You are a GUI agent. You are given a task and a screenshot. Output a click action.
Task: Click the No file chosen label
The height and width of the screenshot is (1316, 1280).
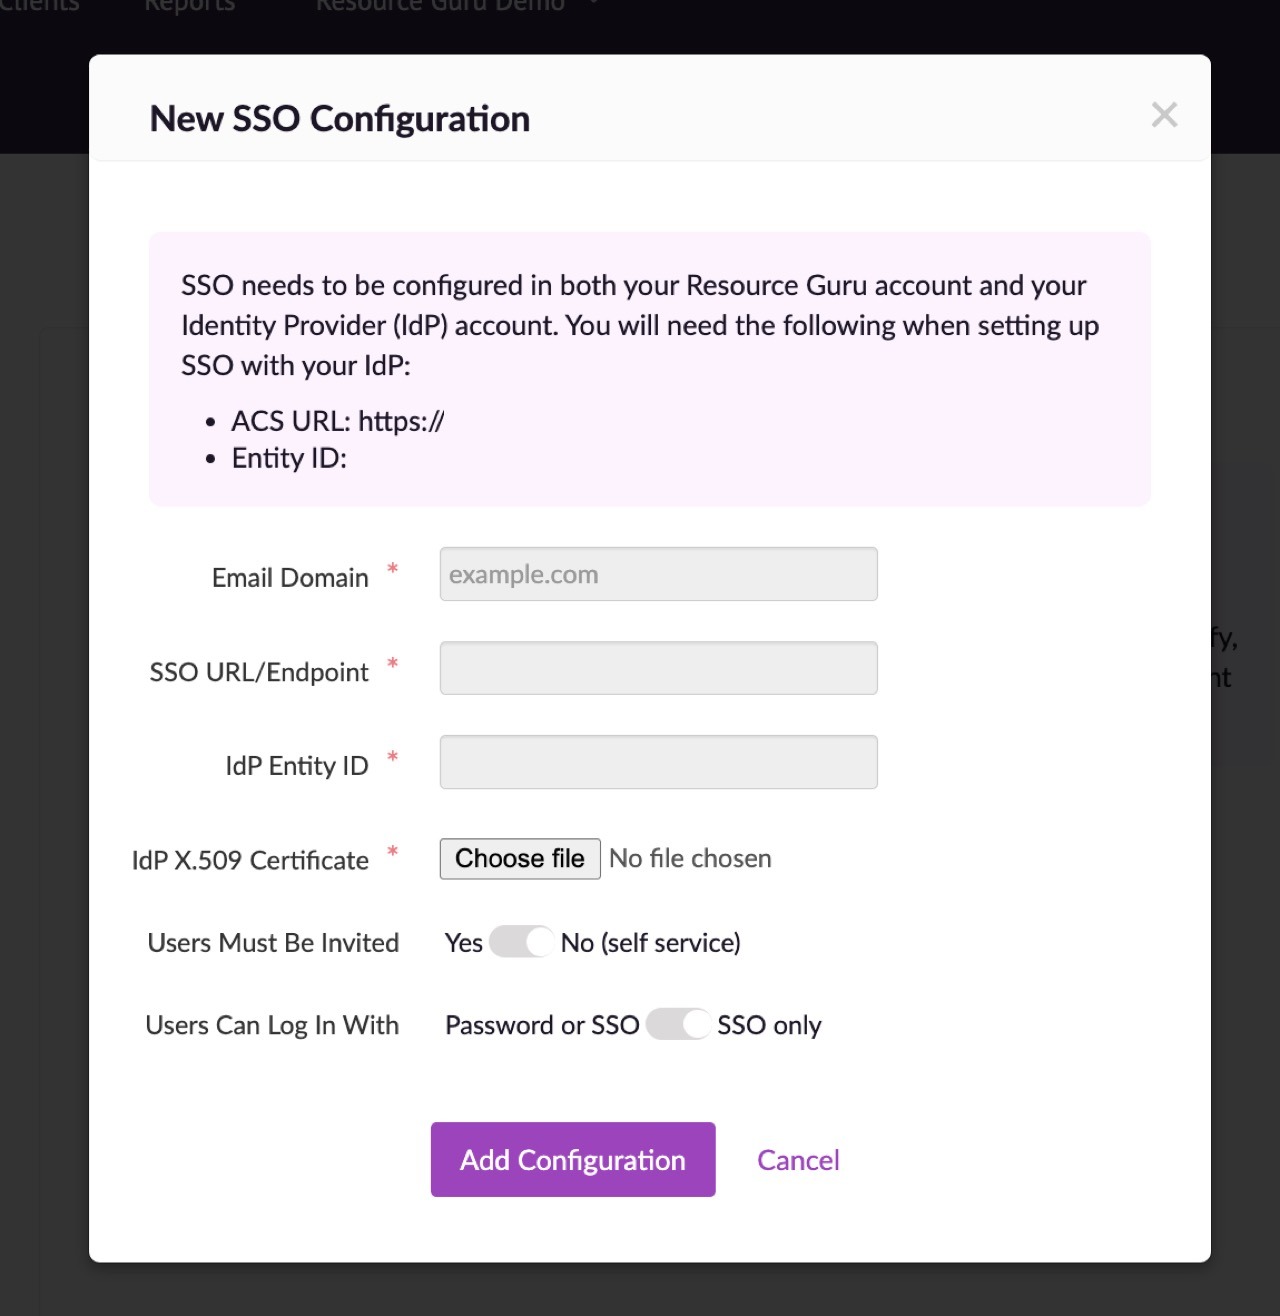(690, 858)
